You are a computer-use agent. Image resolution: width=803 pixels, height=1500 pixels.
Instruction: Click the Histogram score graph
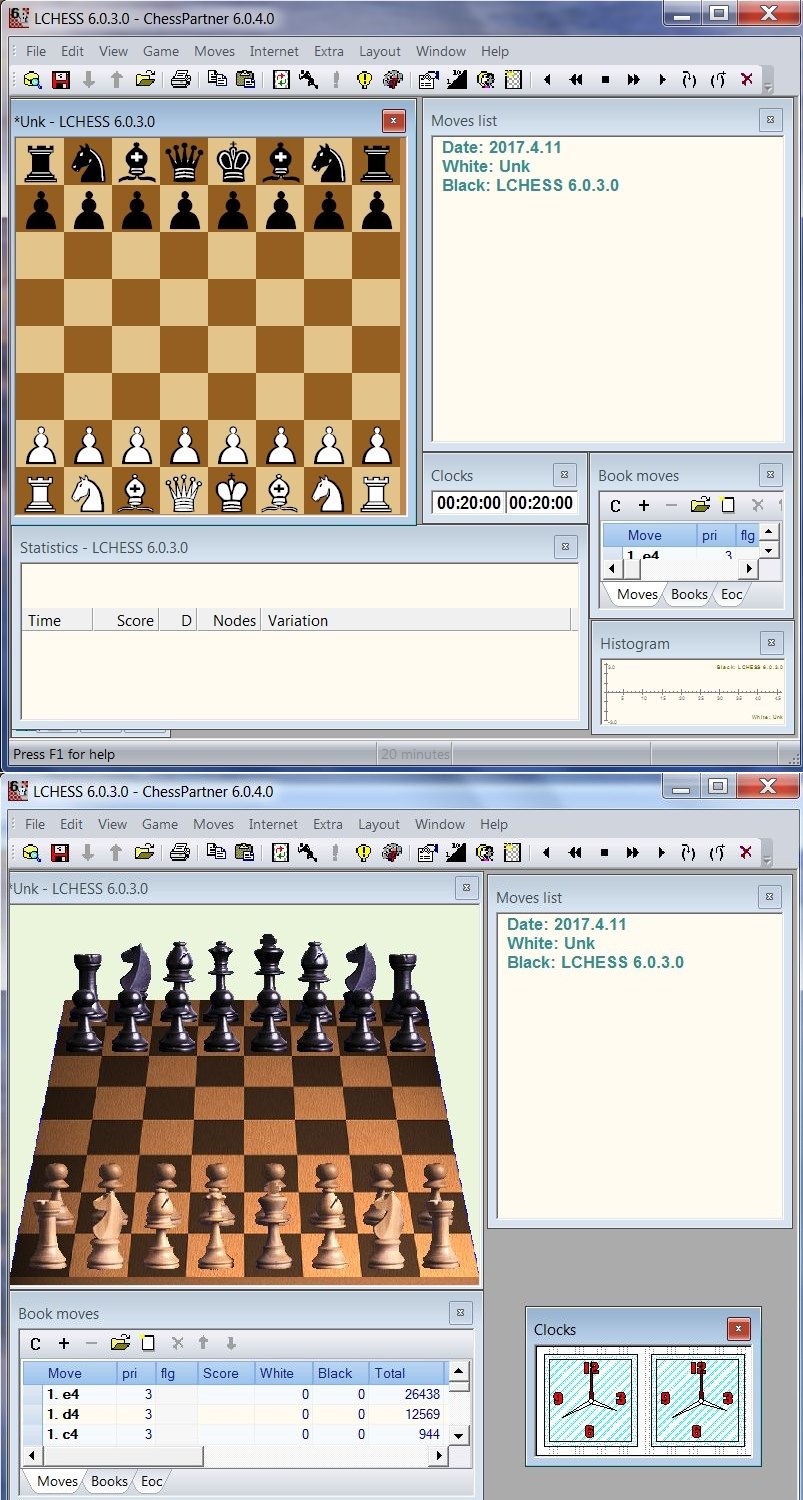tap(692, 692)
